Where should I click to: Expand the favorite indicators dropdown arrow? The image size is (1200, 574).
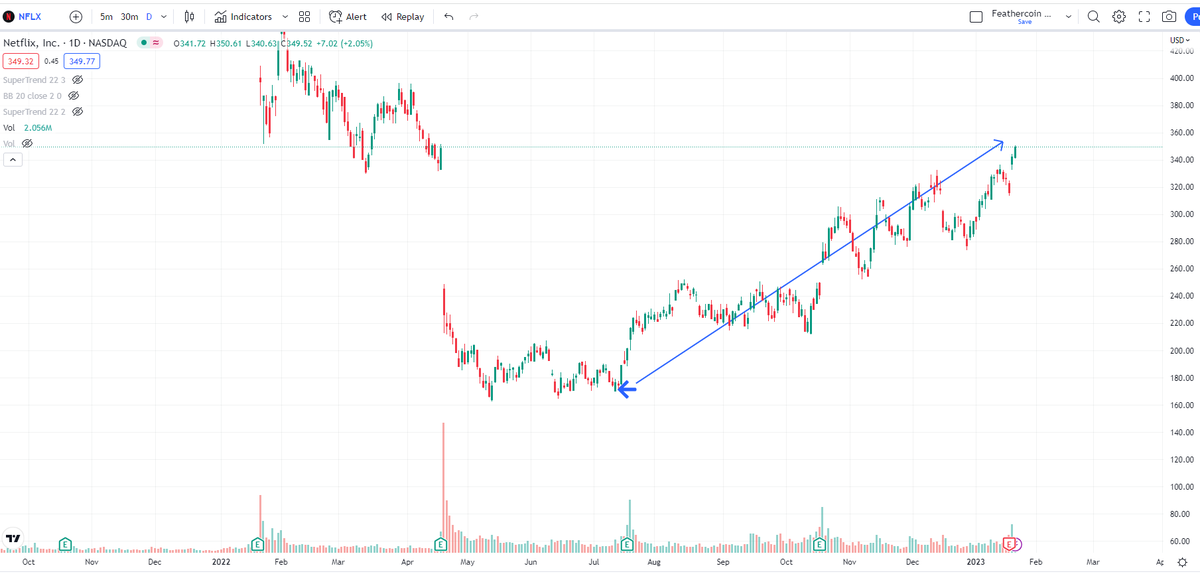pos(285,17)
